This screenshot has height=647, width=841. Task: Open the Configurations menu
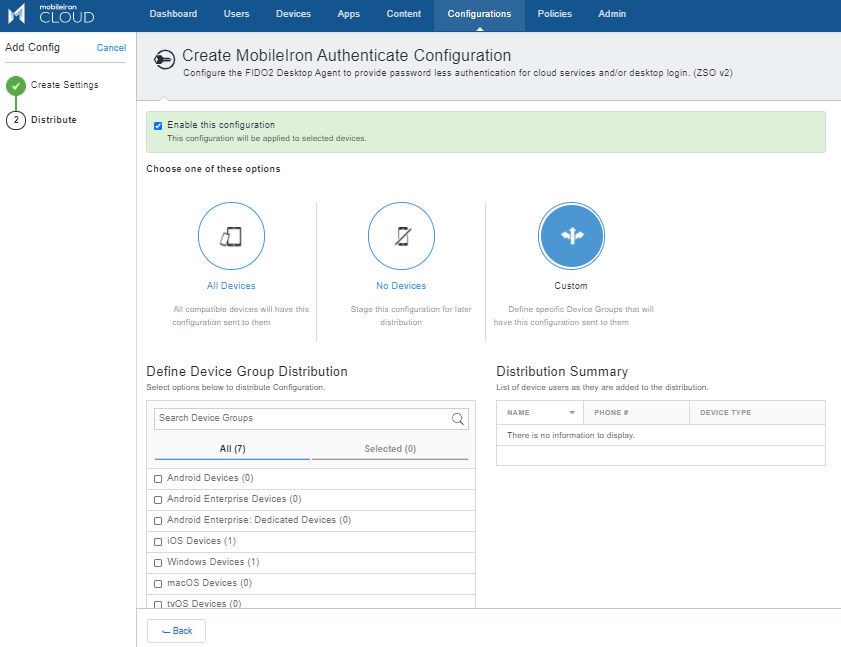pos(479,14)
